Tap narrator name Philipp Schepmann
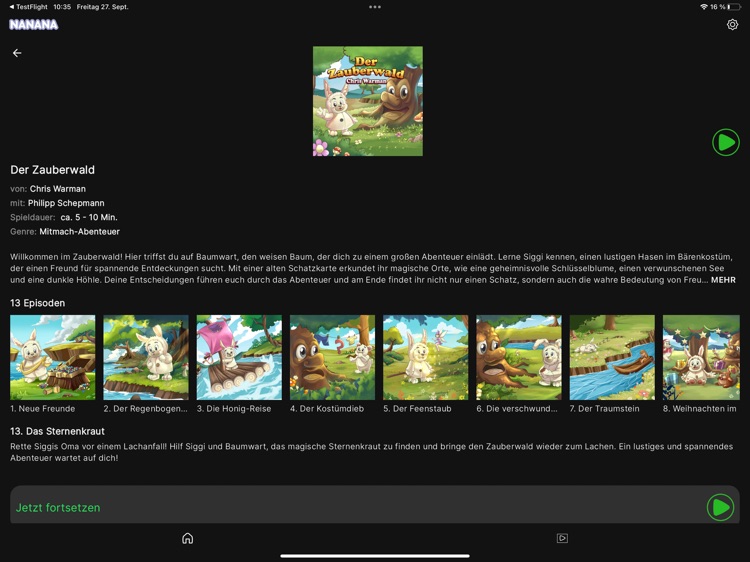The height and width of the screenshot is (562, 750). pyautogui.click(x=66, y=203)
